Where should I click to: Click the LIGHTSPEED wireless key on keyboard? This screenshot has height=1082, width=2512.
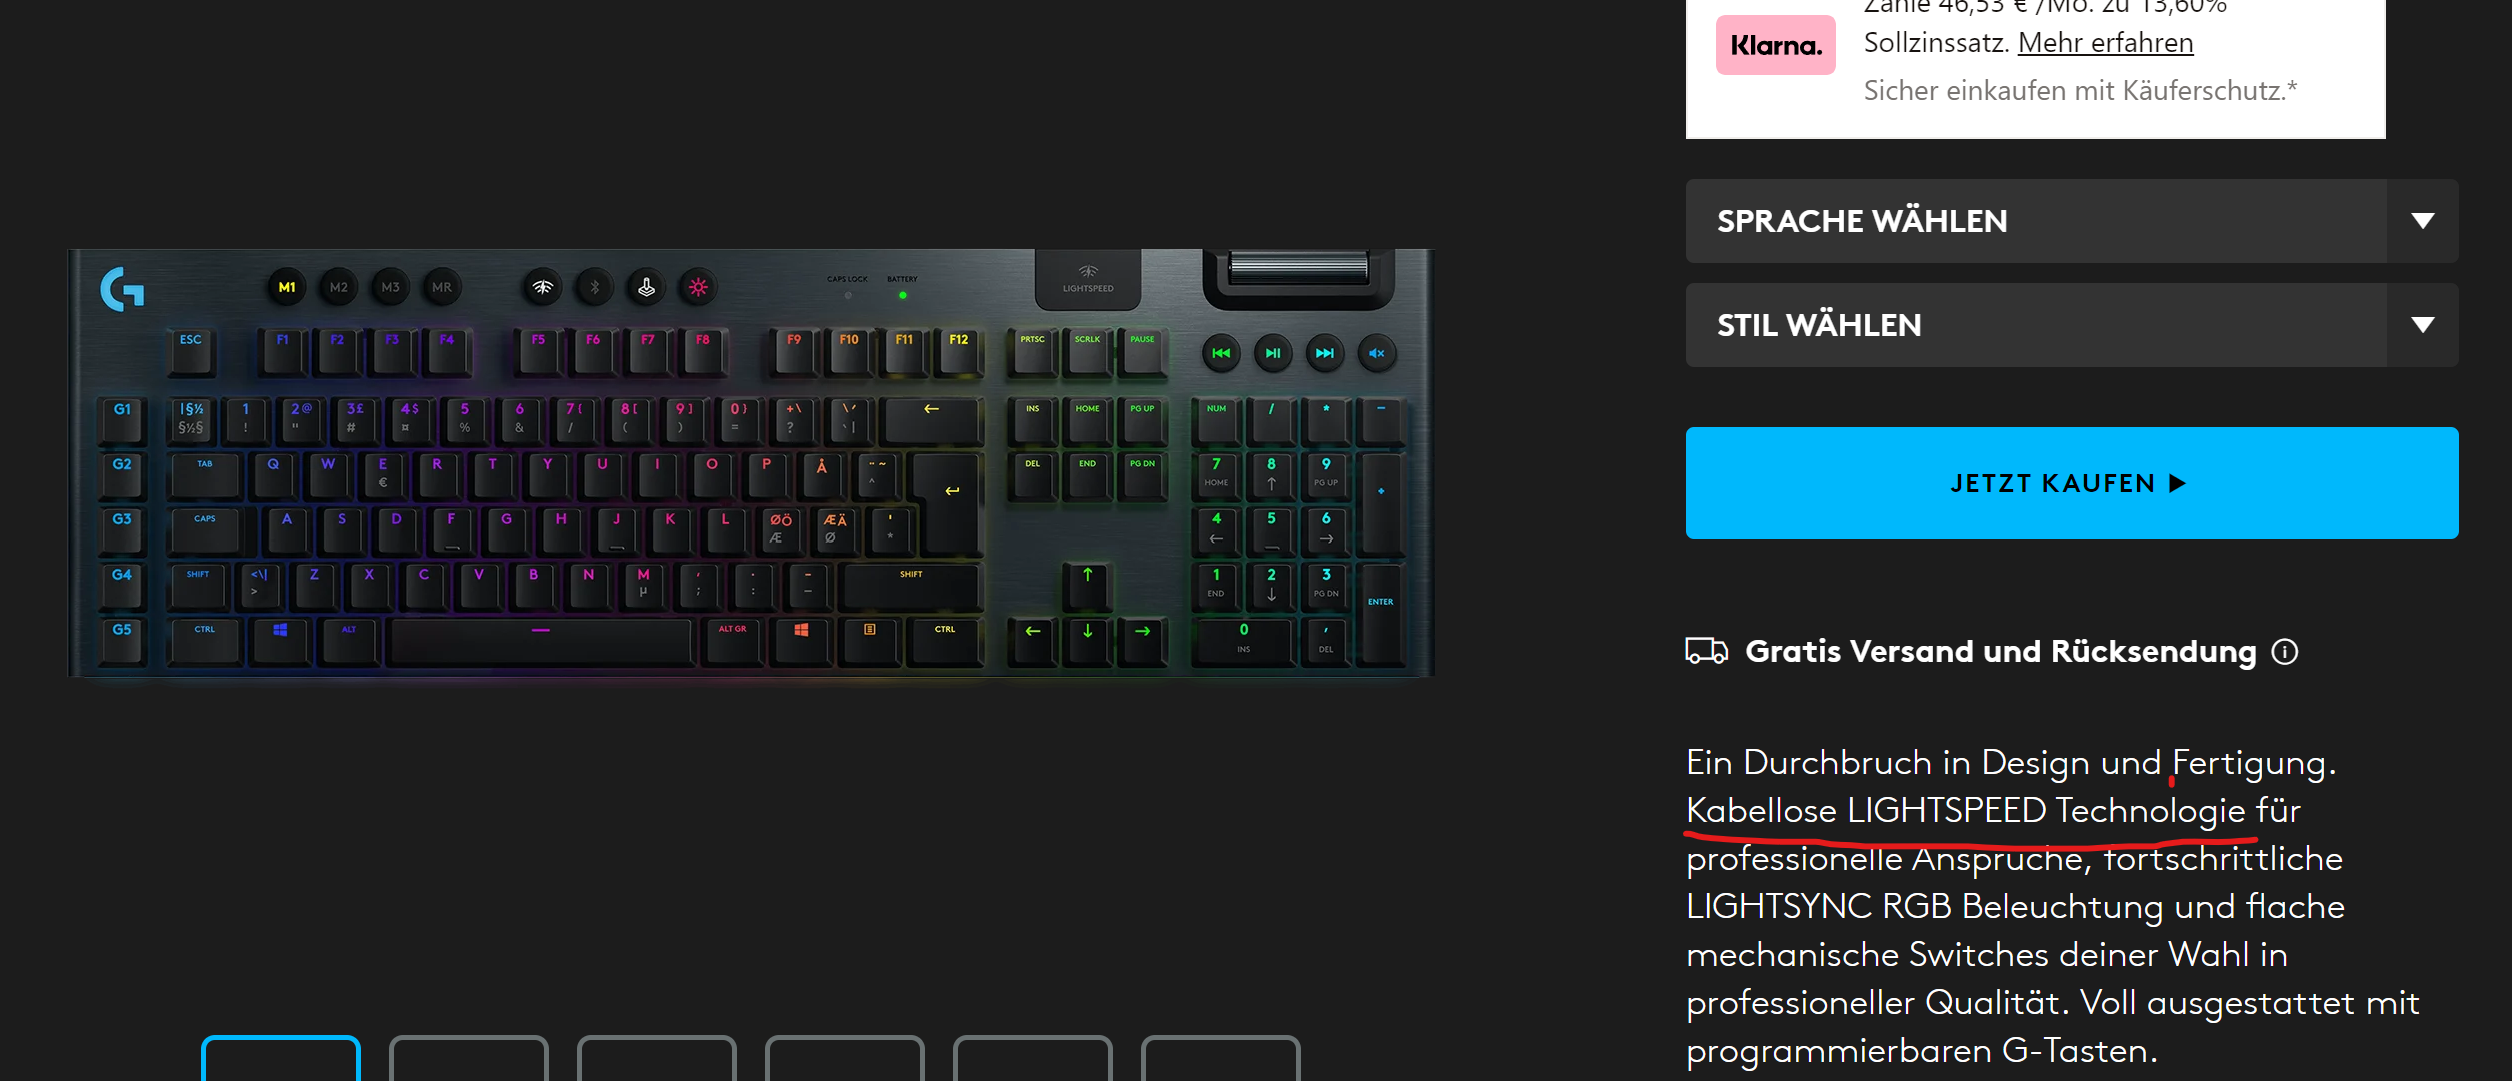click(543, 288)
